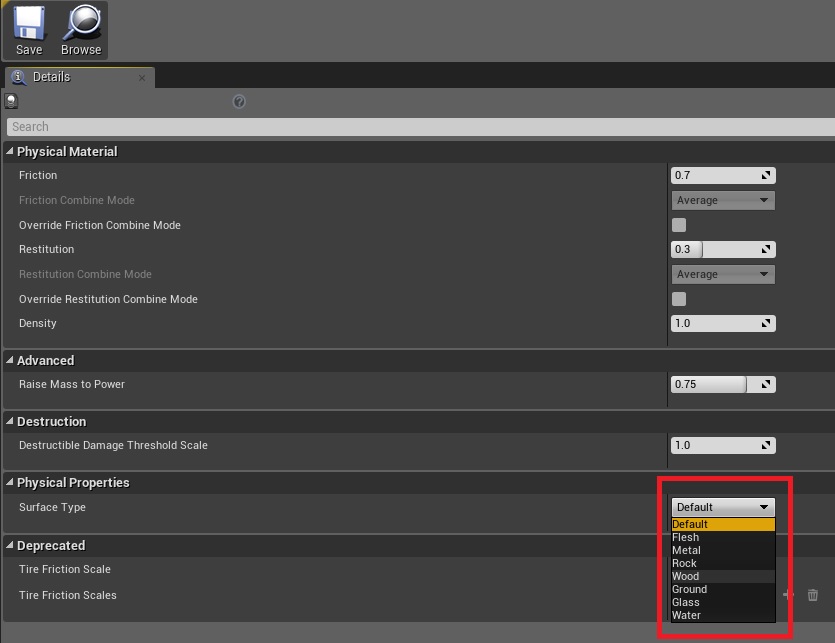Image resolution: width=835 pixels, height=643 pixels.
Task: Click the Save toolbar icon
Action: (29, 29)
